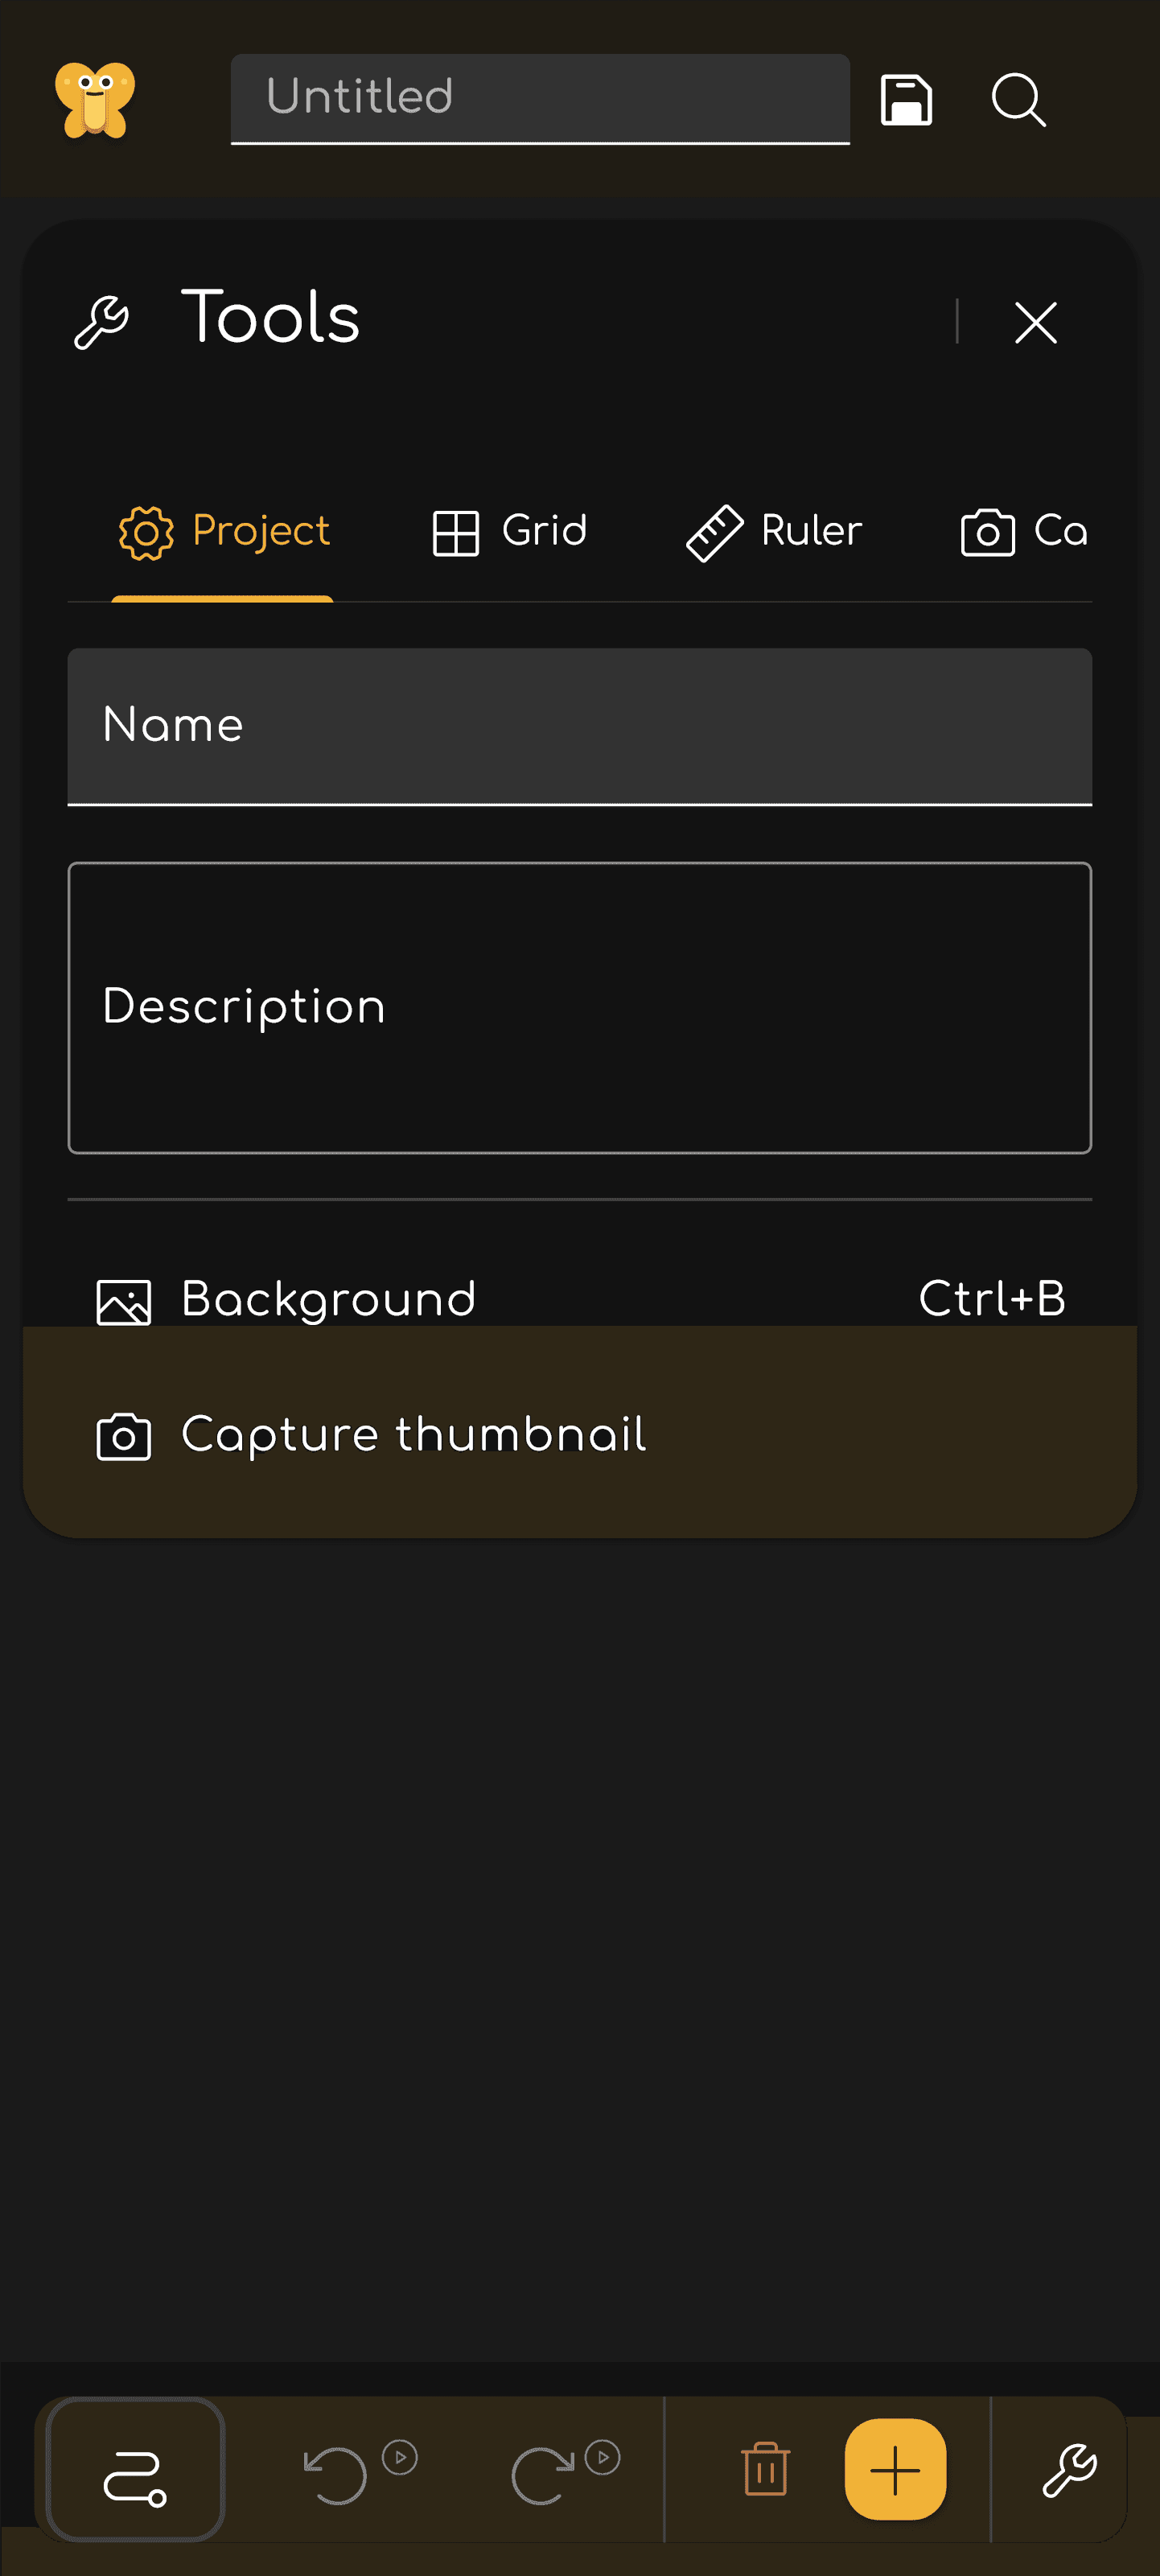Close the Tools panel
1160x2576 pixels.
[x=1035, y=323]
